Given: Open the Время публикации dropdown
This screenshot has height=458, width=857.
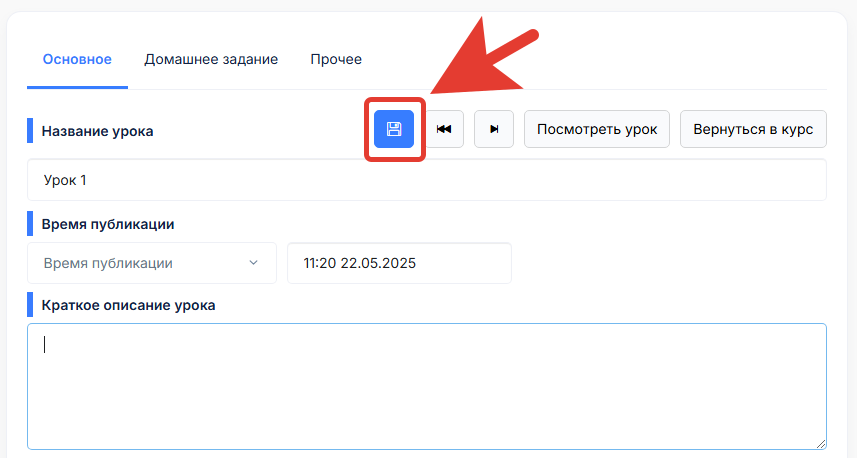Looking at the screenshot, I should pos(152,263).
